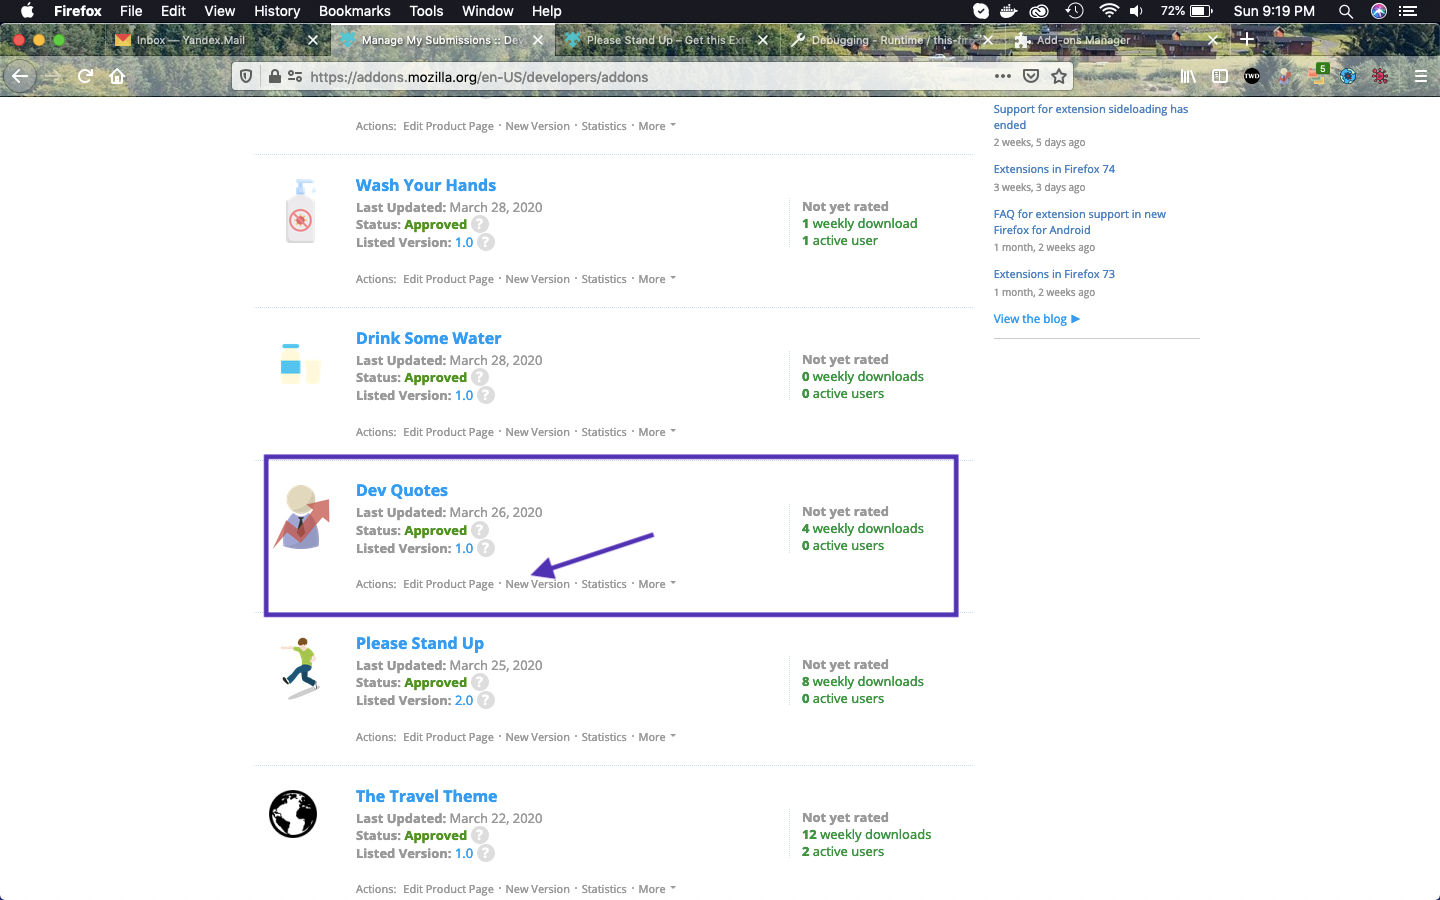The image size is (1440, 900).
Task: Go back to the previous page
Action: click(20, 76)
